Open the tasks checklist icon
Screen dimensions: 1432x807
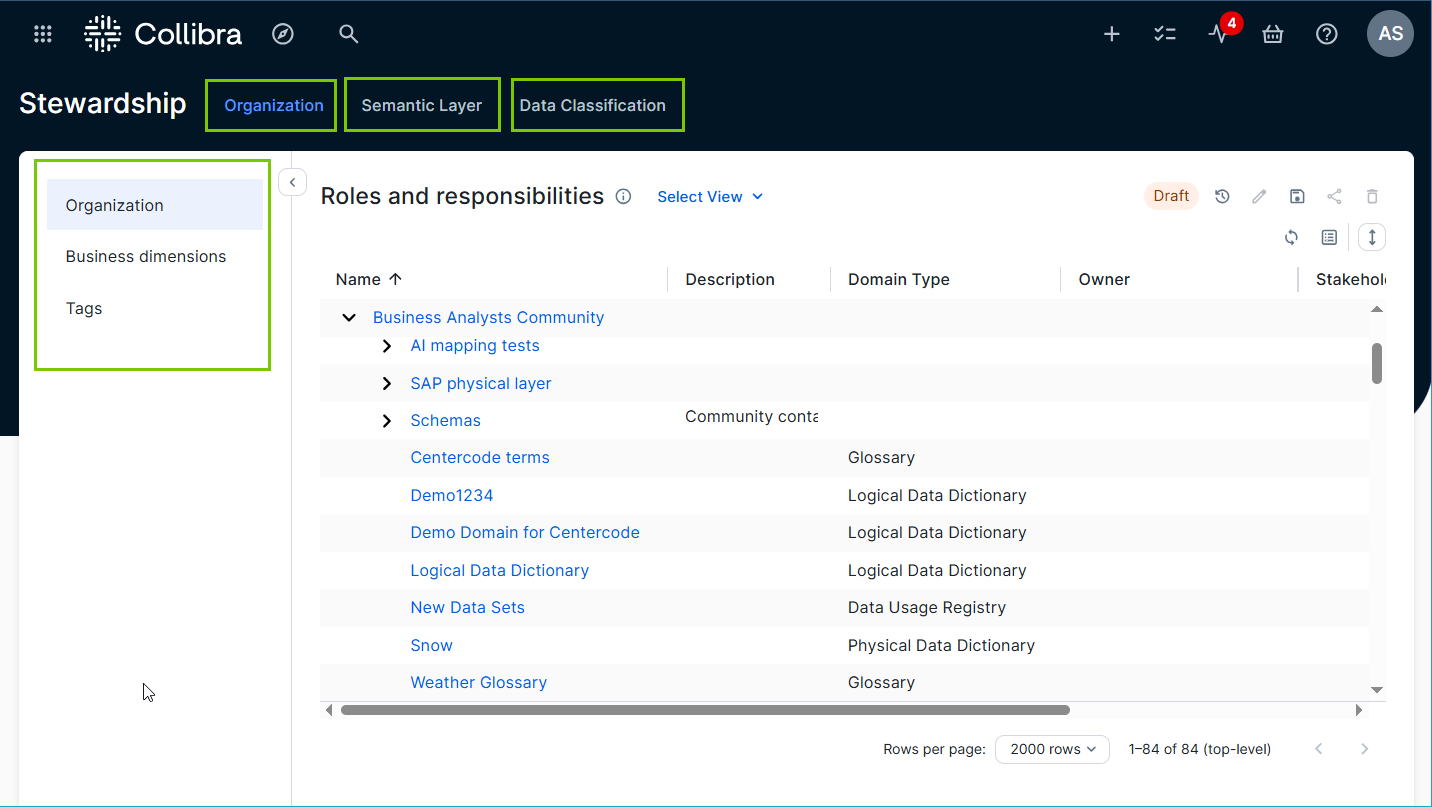pyautogui.click(x=1164, y=34)
